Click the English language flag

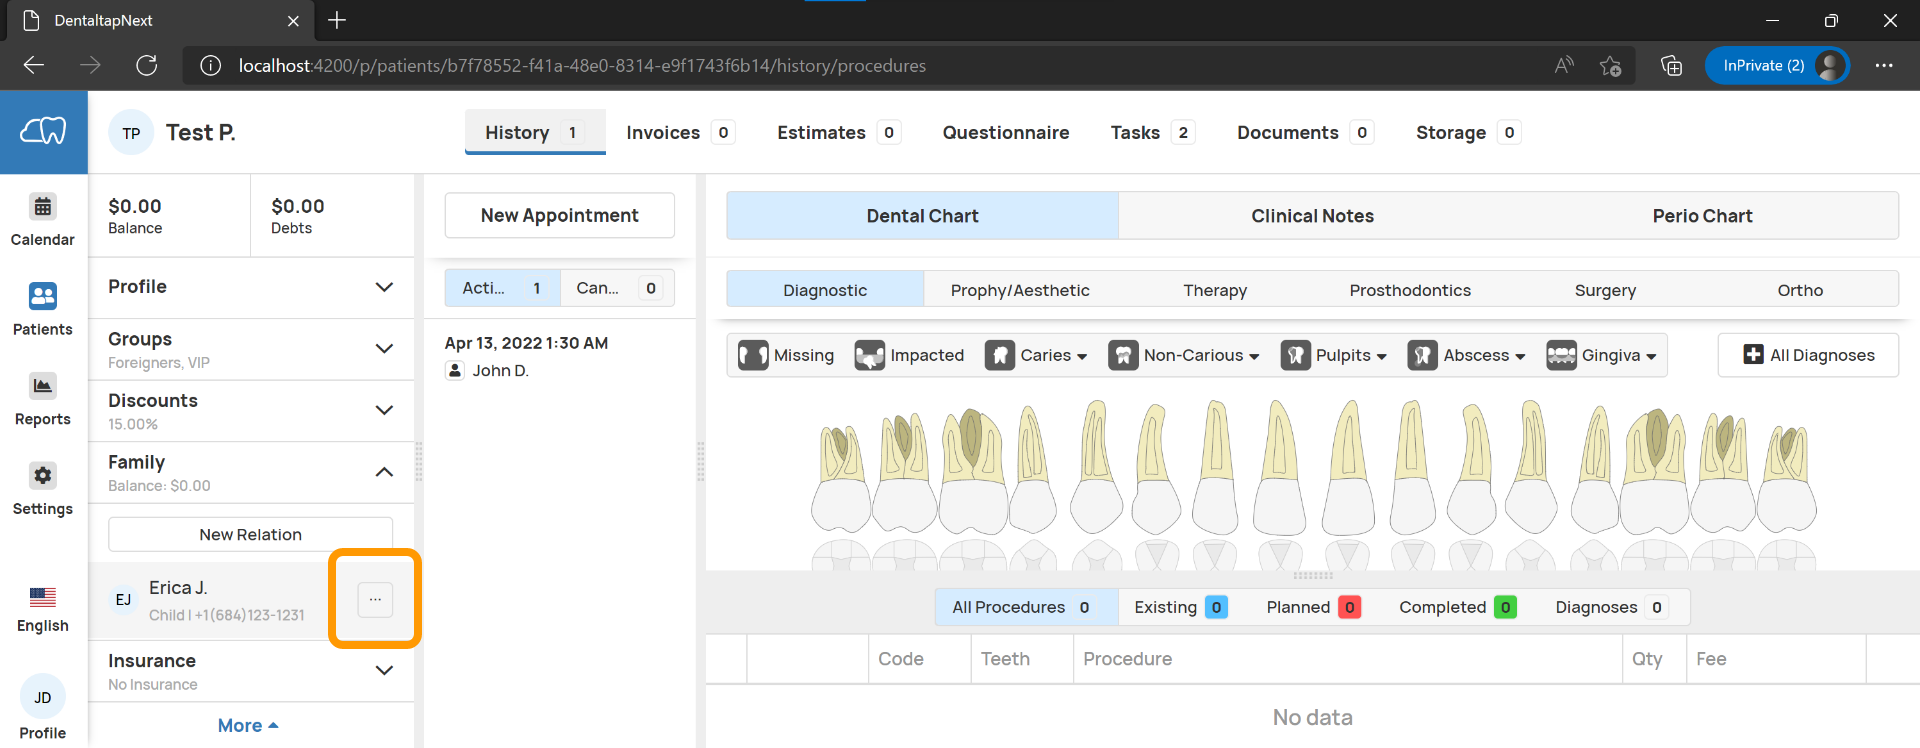pos(43,598)
